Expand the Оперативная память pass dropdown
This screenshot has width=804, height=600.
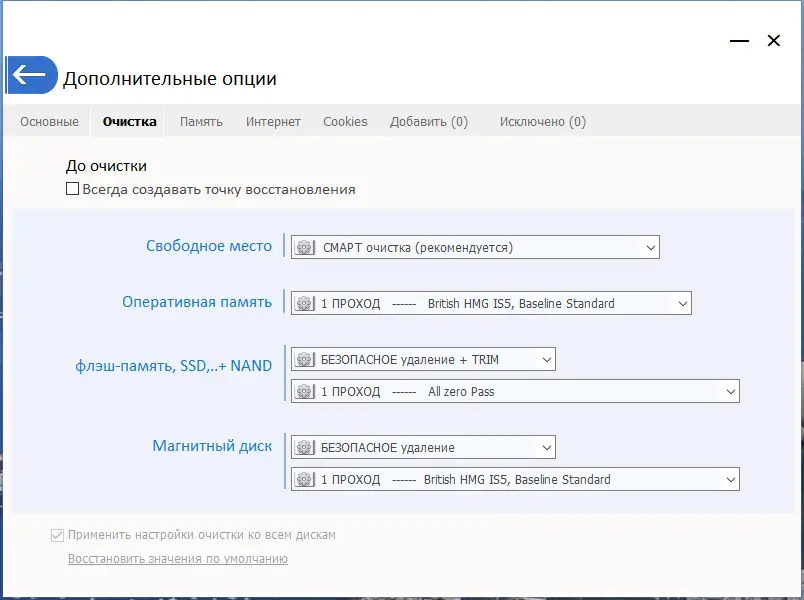[682, 303]
